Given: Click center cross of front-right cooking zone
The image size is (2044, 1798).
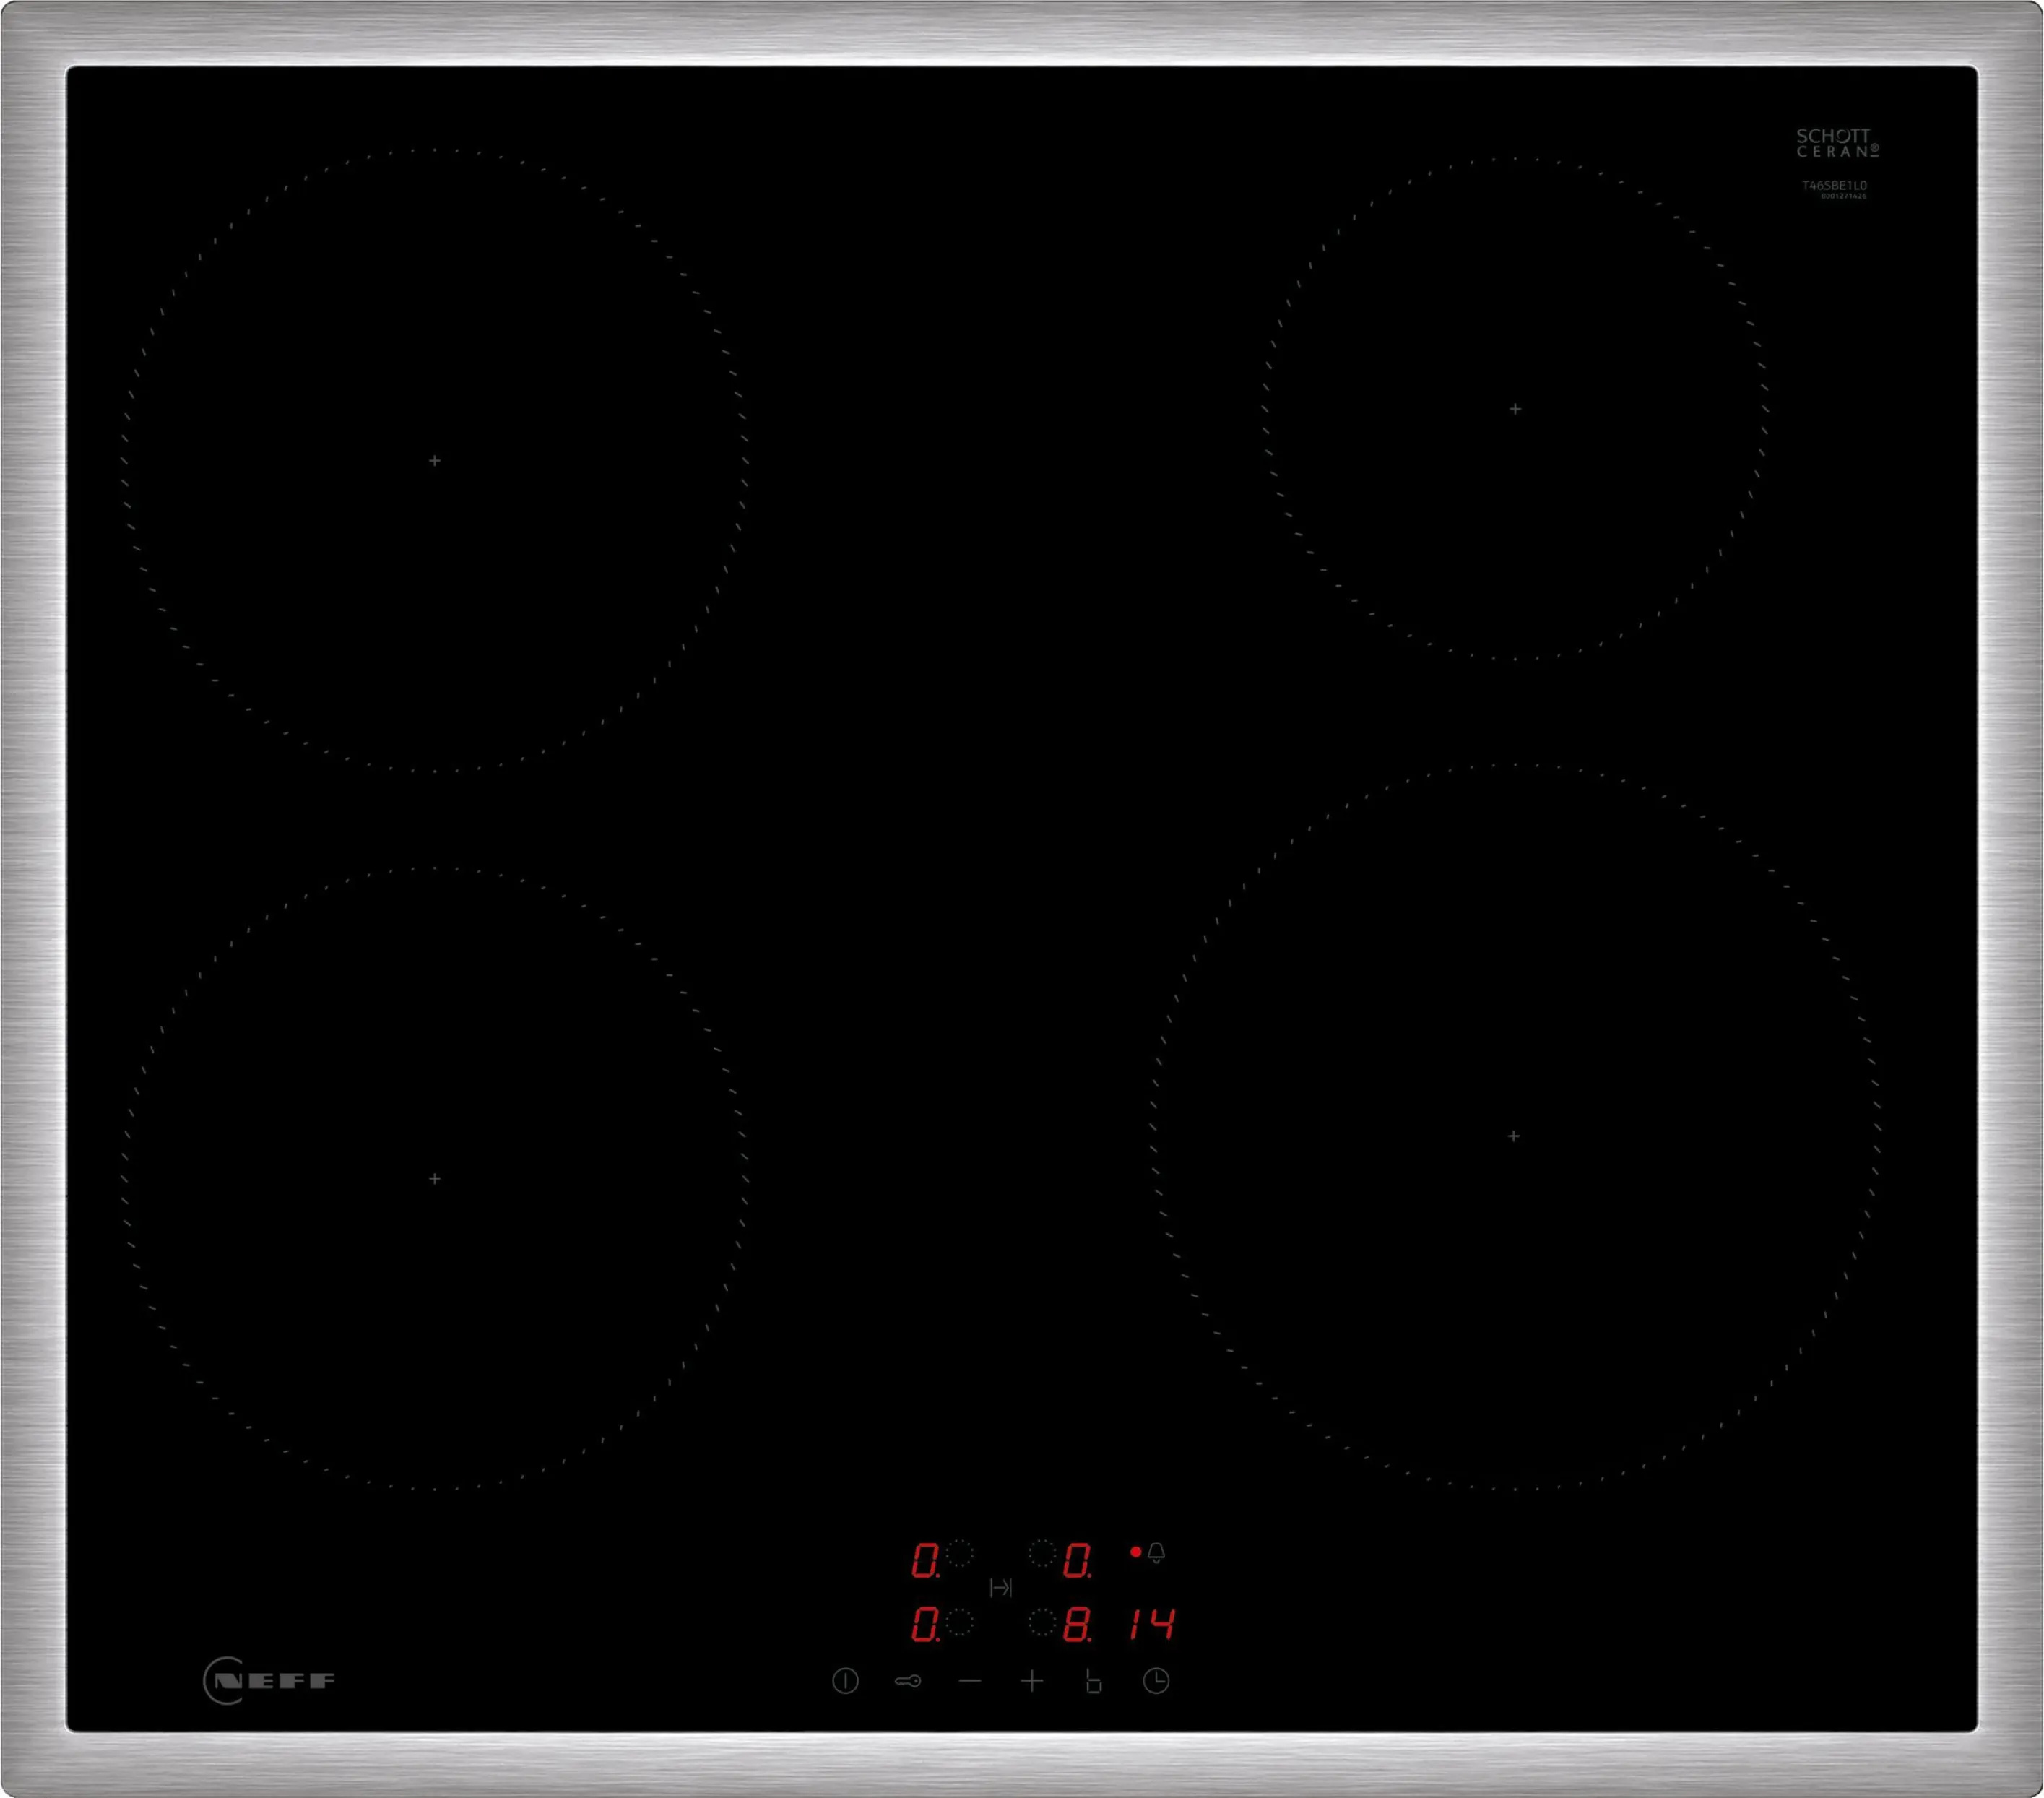Looking at the screenshot, I should pyautogui.click(x=1513, y=1136).
